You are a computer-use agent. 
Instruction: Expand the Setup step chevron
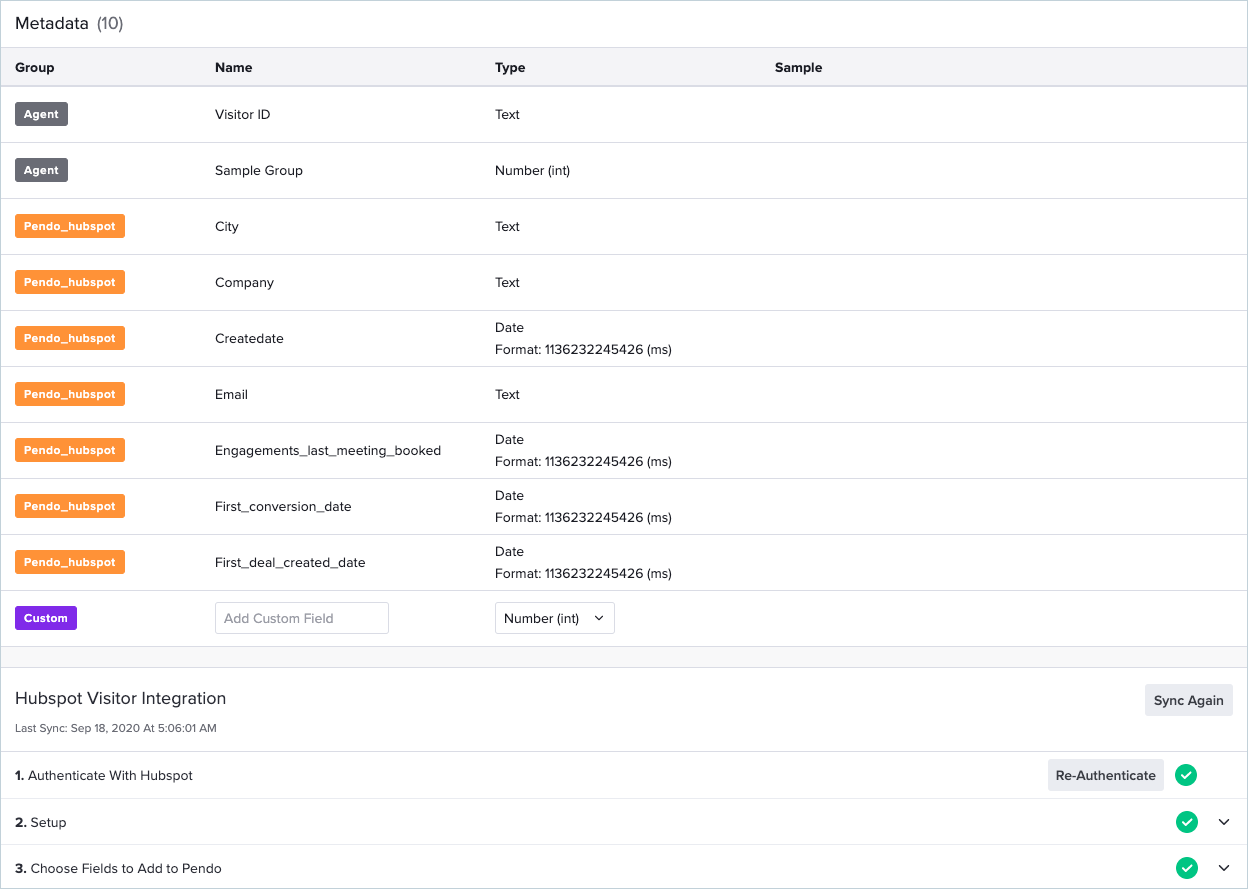pos(1224,822)
